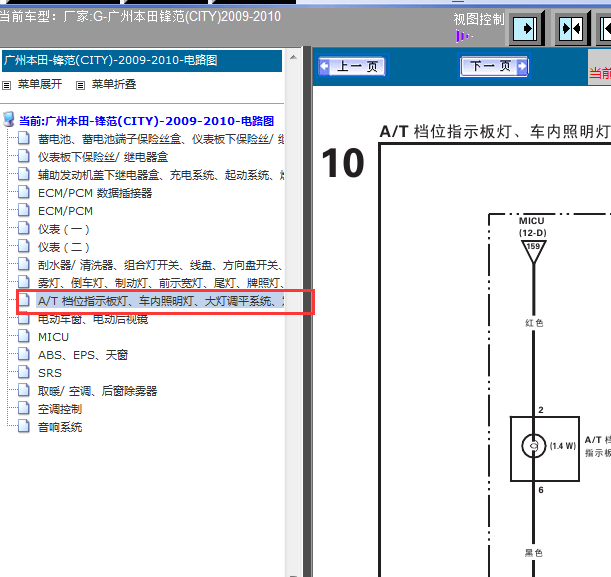This screenshot has width=611, height=577.
Task: Click the 红色 wire label in diagram
Action: 534,323
